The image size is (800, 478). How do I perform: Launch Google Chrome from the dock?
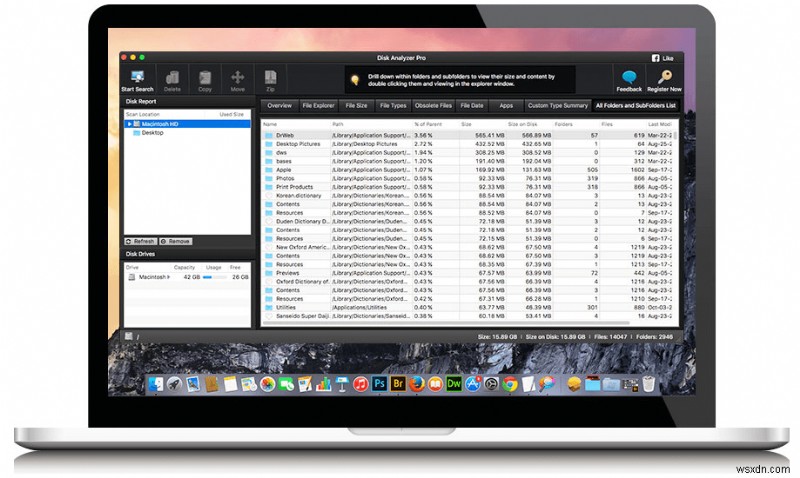point(510,384)
